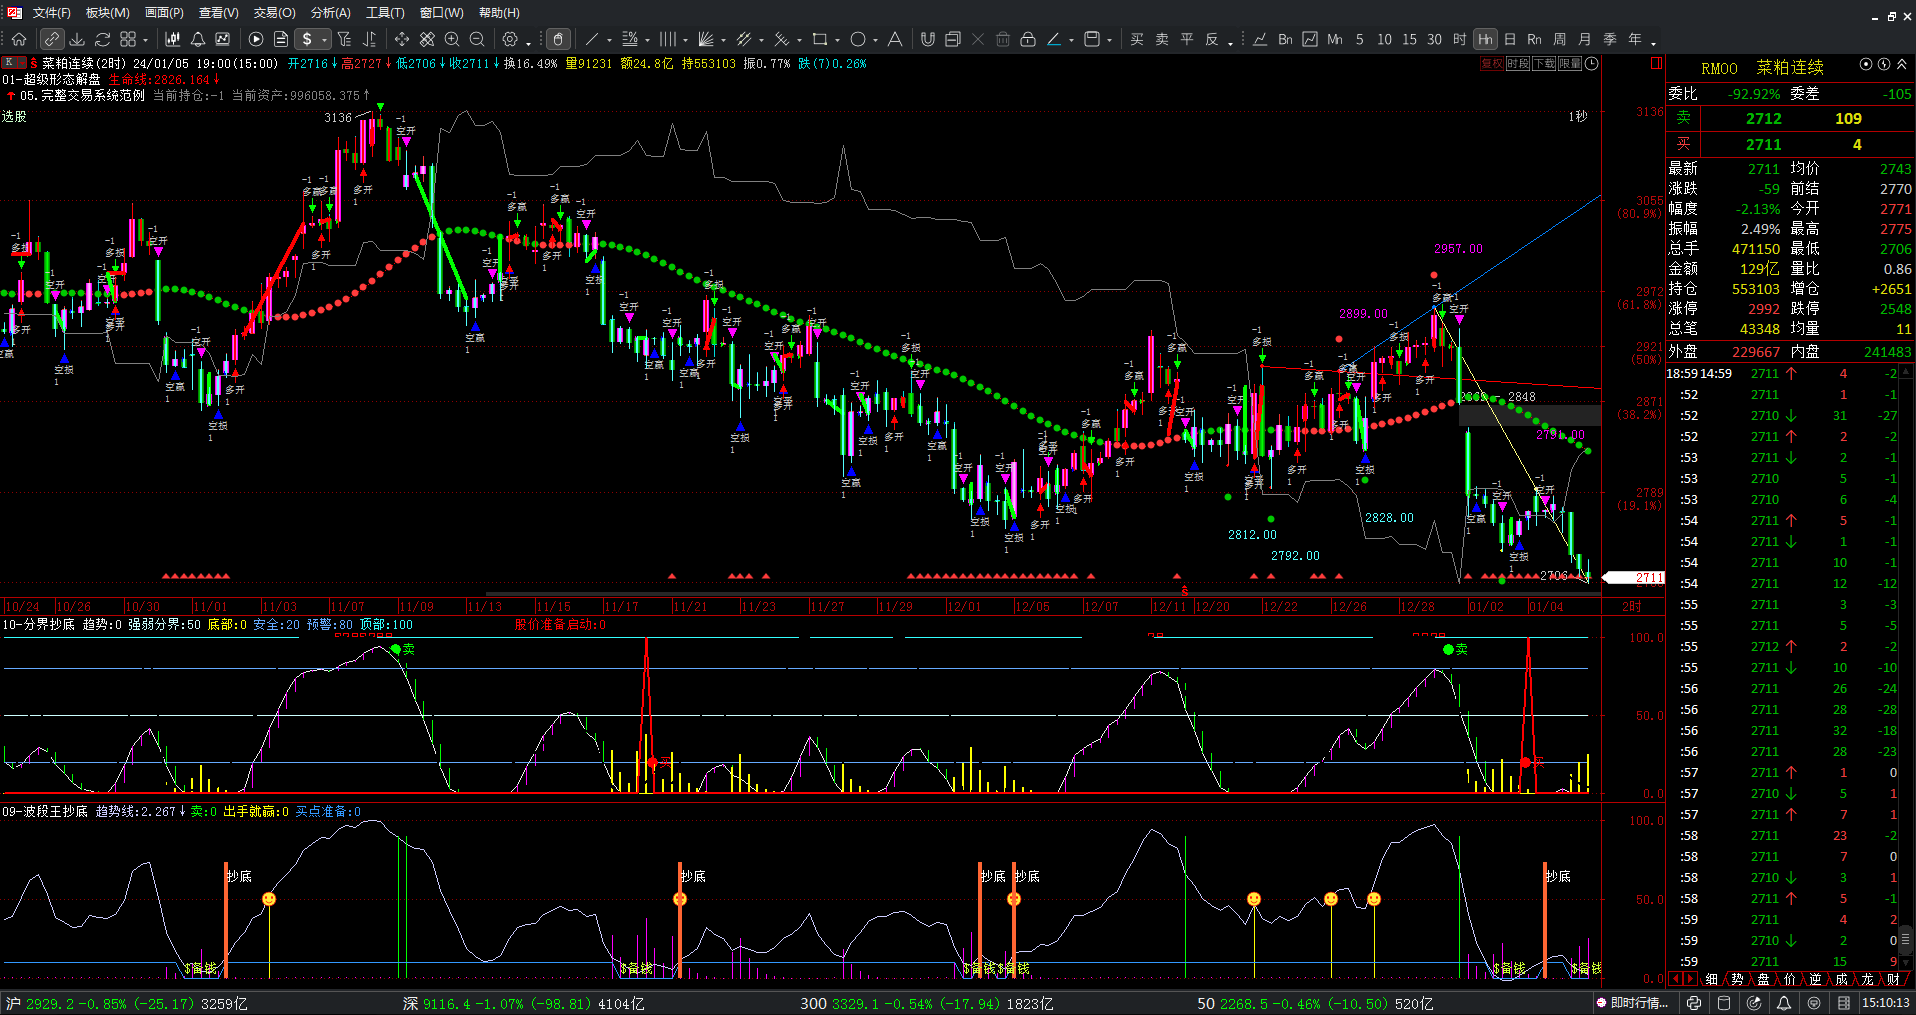
Task: Expand the rectangle shape dropdown arrow
Action: pos(837,41)
